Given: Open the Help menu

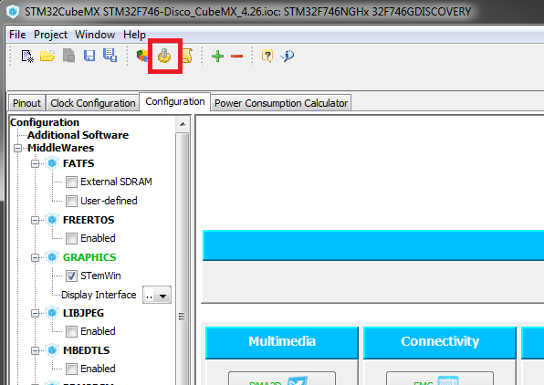Looking at the screenshot, I should (135, 35).
